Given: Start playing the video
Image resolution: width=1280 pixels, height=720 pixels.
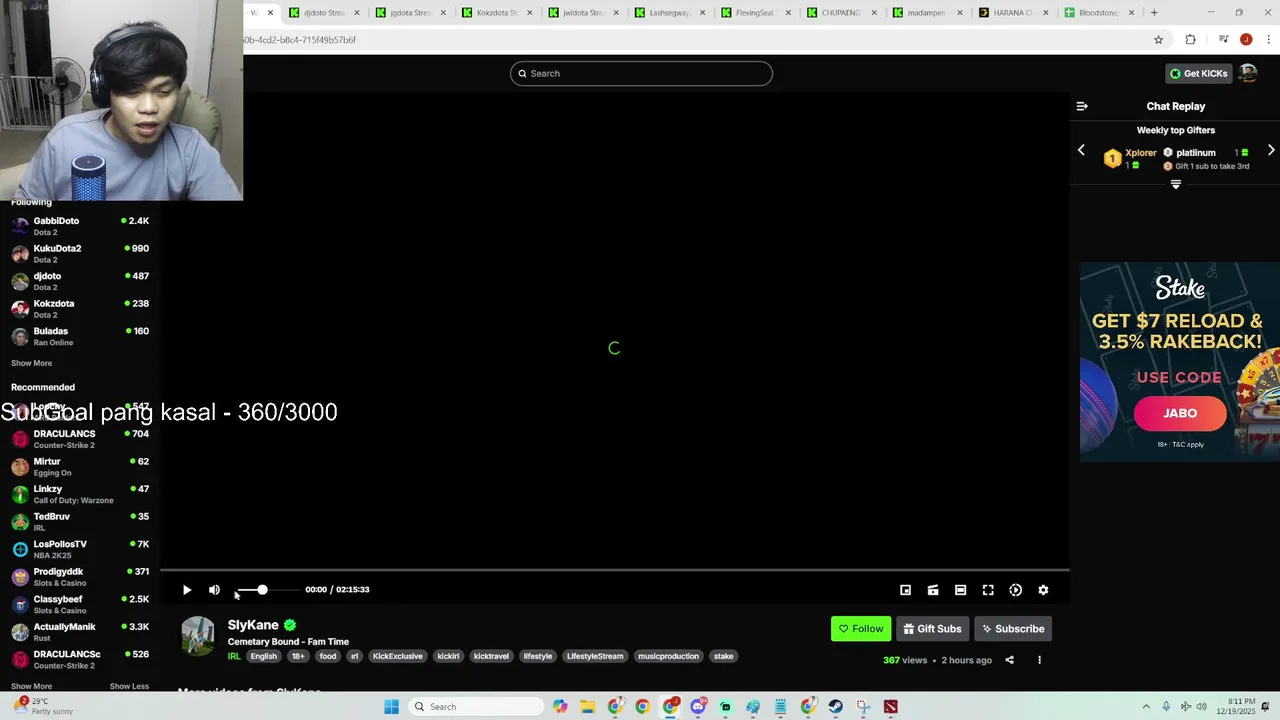Looking at the screenshot, I should [x=187, y=590].
